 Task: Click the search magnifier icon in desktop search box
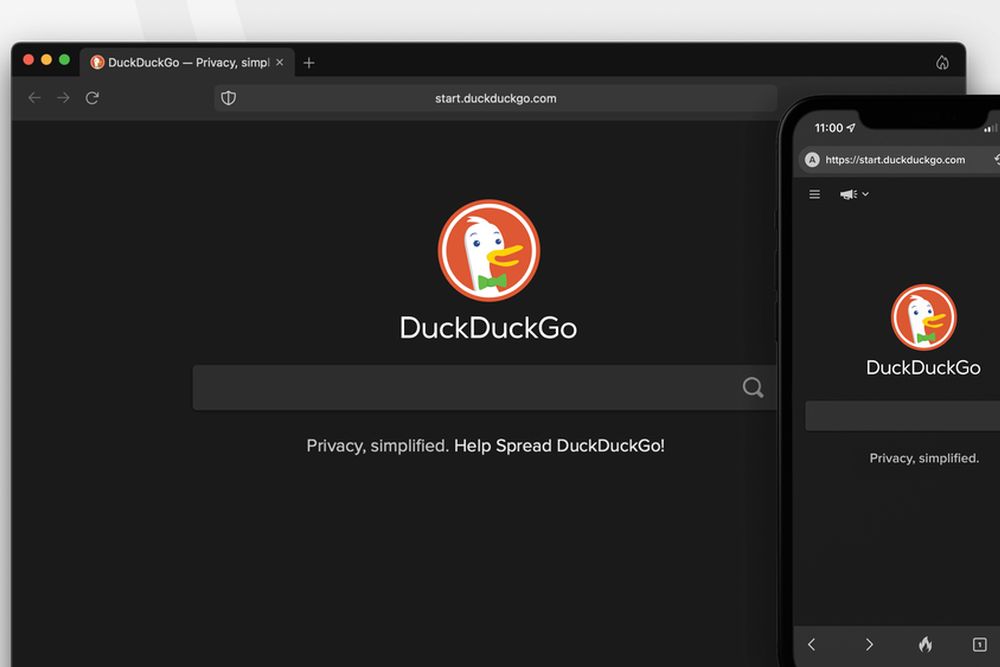pos(753,388)
